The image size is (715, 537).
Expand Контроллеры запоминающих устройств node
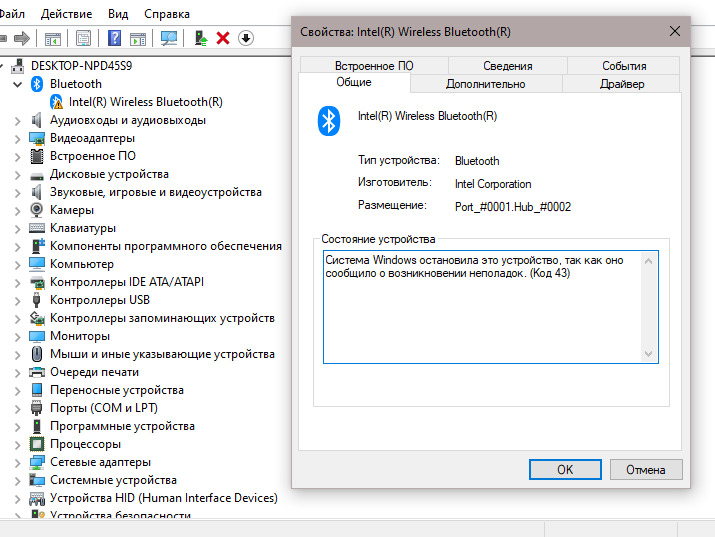(x=18, y=319)
